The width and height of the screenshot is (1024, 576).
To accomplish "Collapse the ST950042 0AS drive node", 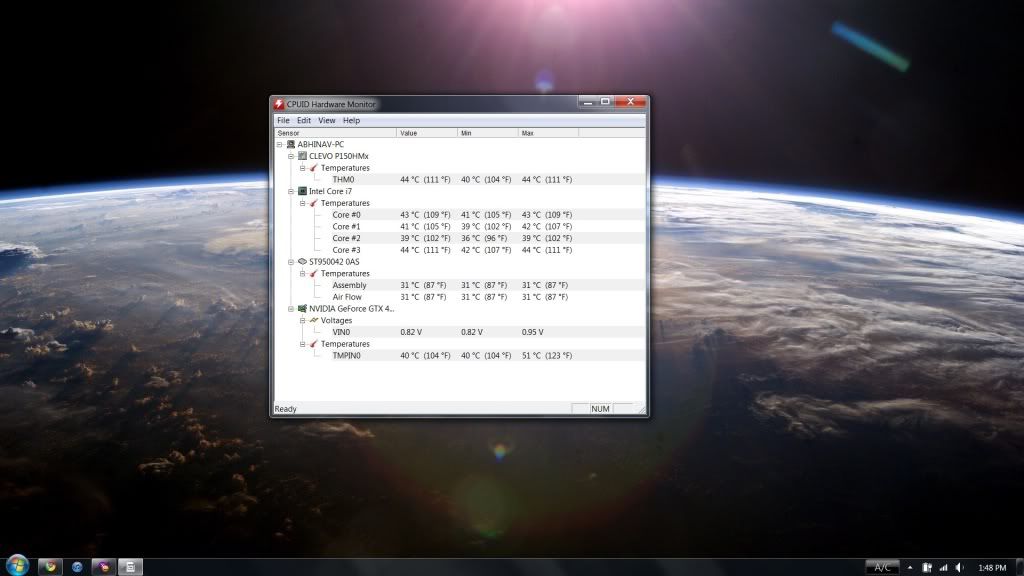I will [x=291, y=262].
